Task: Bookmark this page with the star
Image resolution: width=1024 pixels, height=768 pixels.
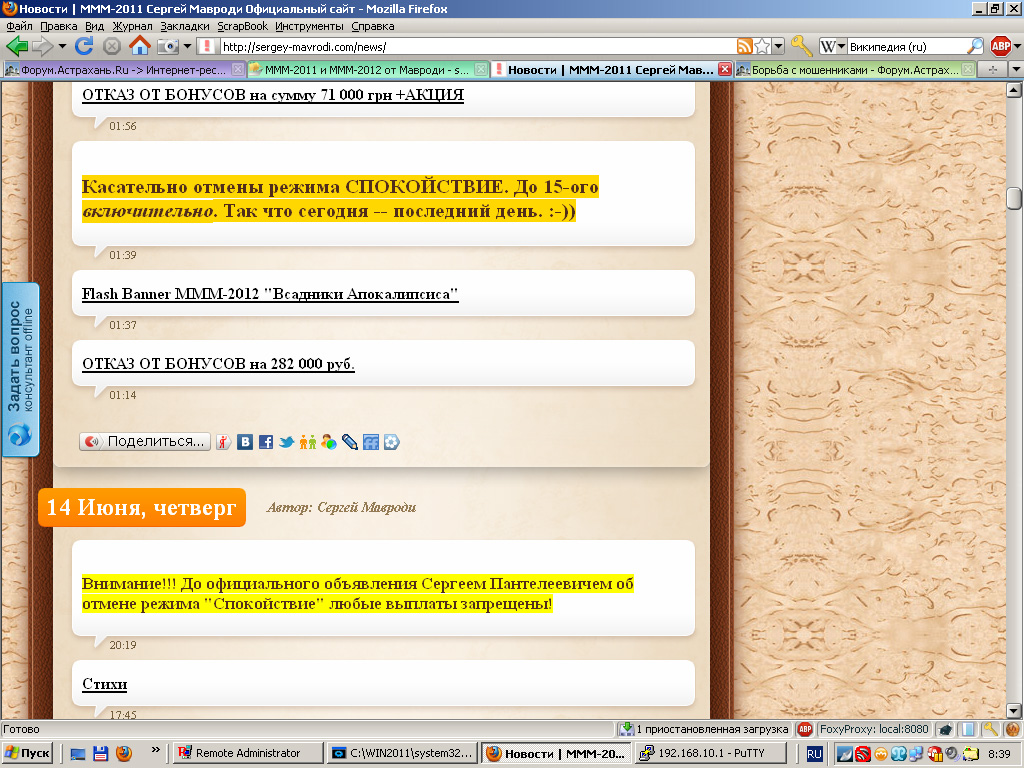Action: pos(761,46)
